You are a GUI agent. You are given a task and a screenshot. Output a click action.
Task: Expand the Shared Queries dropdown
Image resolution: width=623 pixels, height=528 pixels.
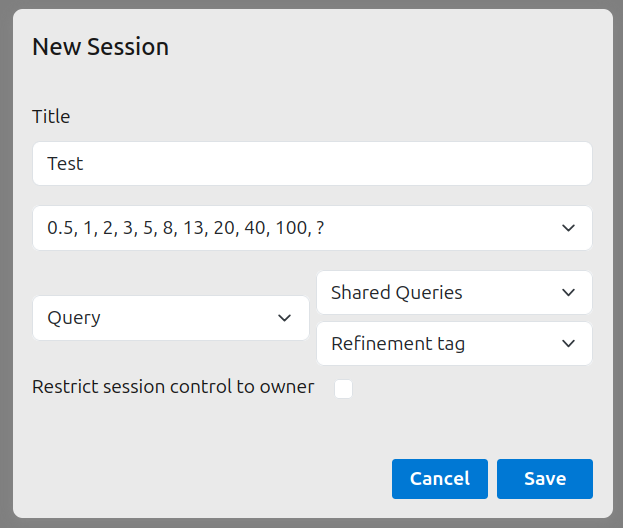tap(454, 293)
